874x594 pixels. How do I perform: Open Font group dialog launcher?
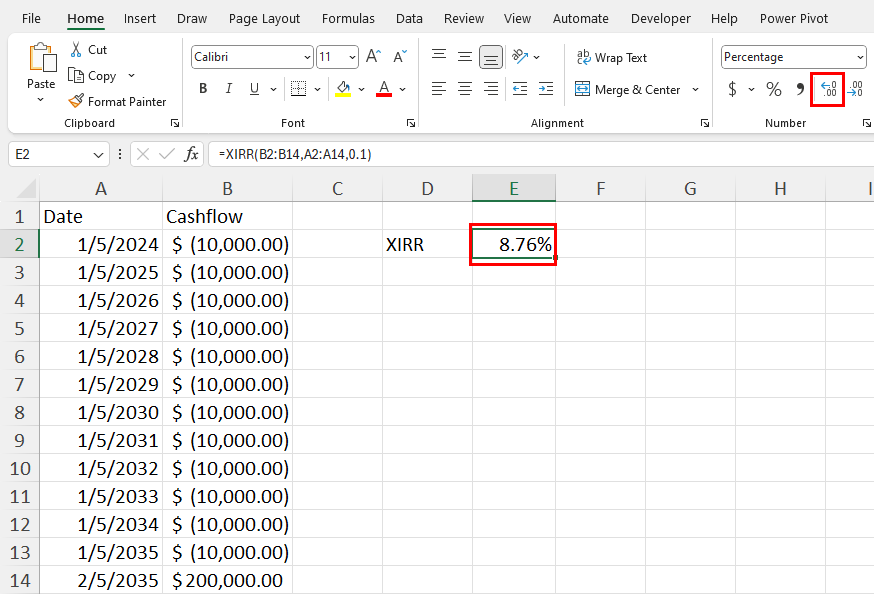pyautogui.click(x=411, y=123)
